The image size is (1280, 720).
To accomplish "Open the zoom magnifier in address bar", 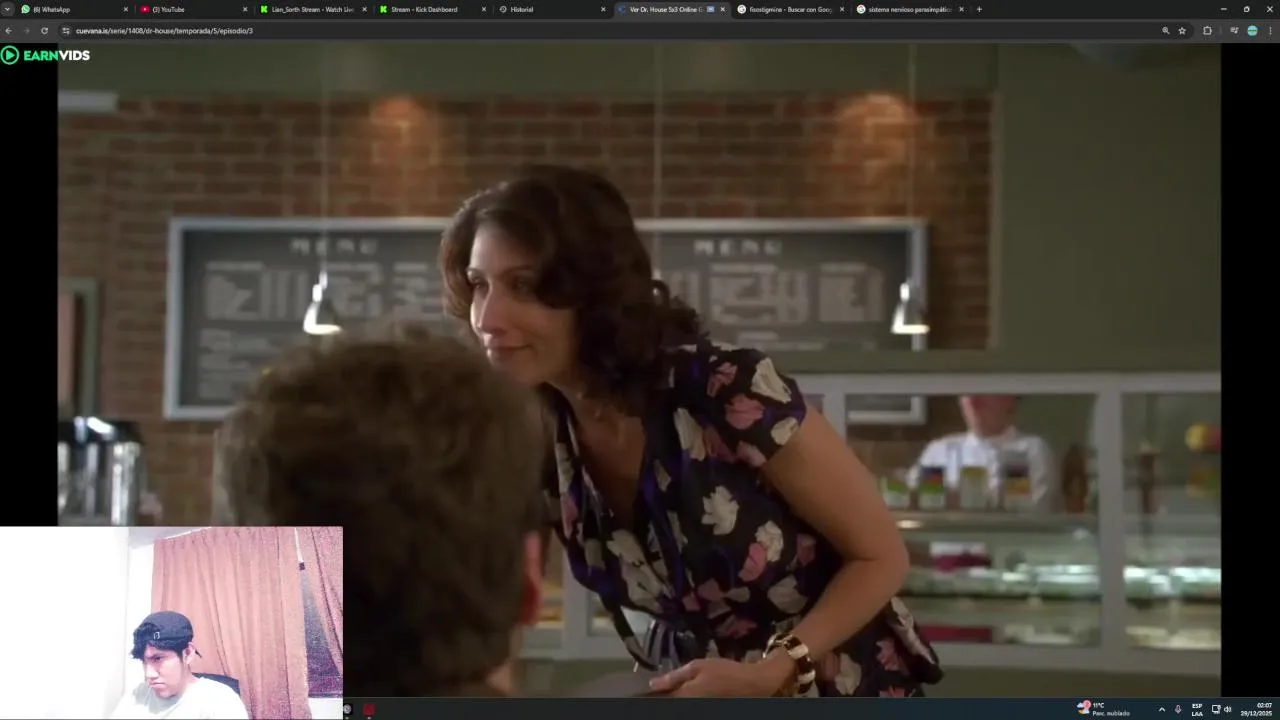I will 1166,31.
